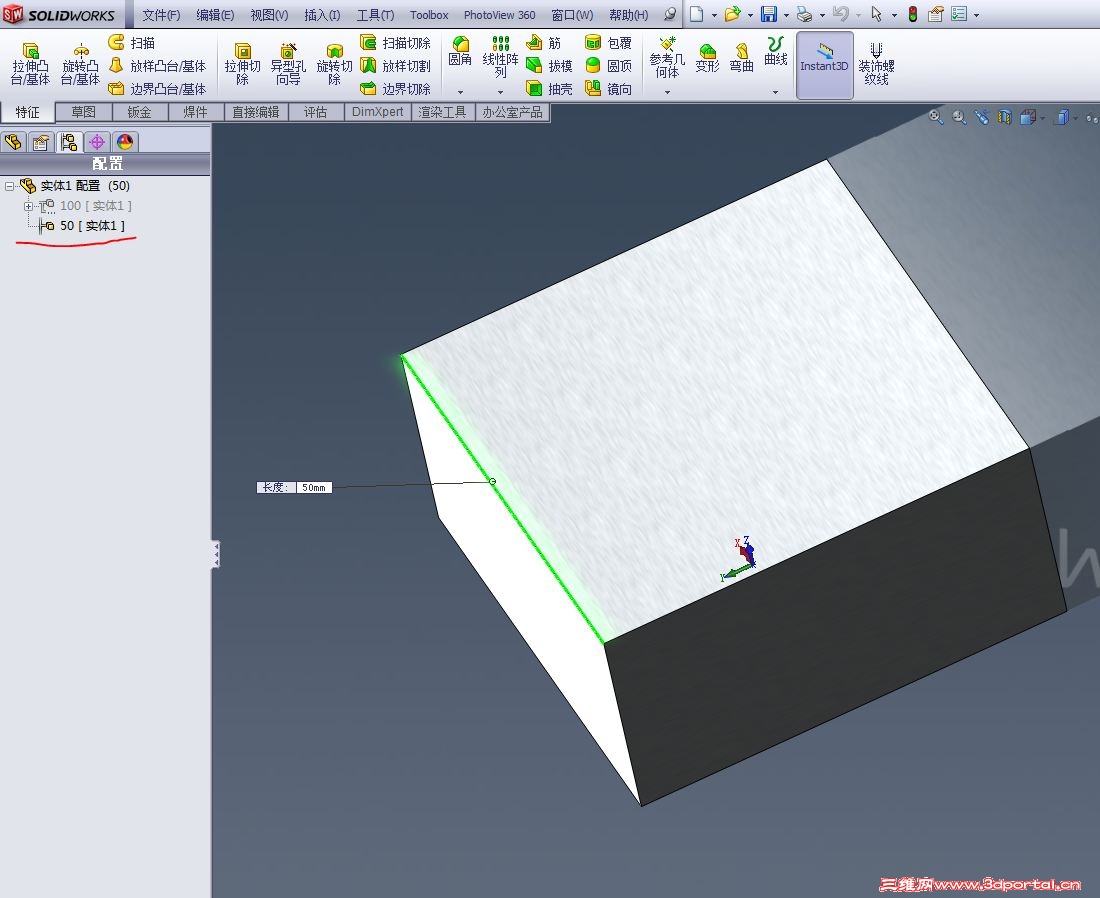Expand the Linear Pattern dropdown arrow
This screenshot has width=1100, height=898.
[500, 92]
